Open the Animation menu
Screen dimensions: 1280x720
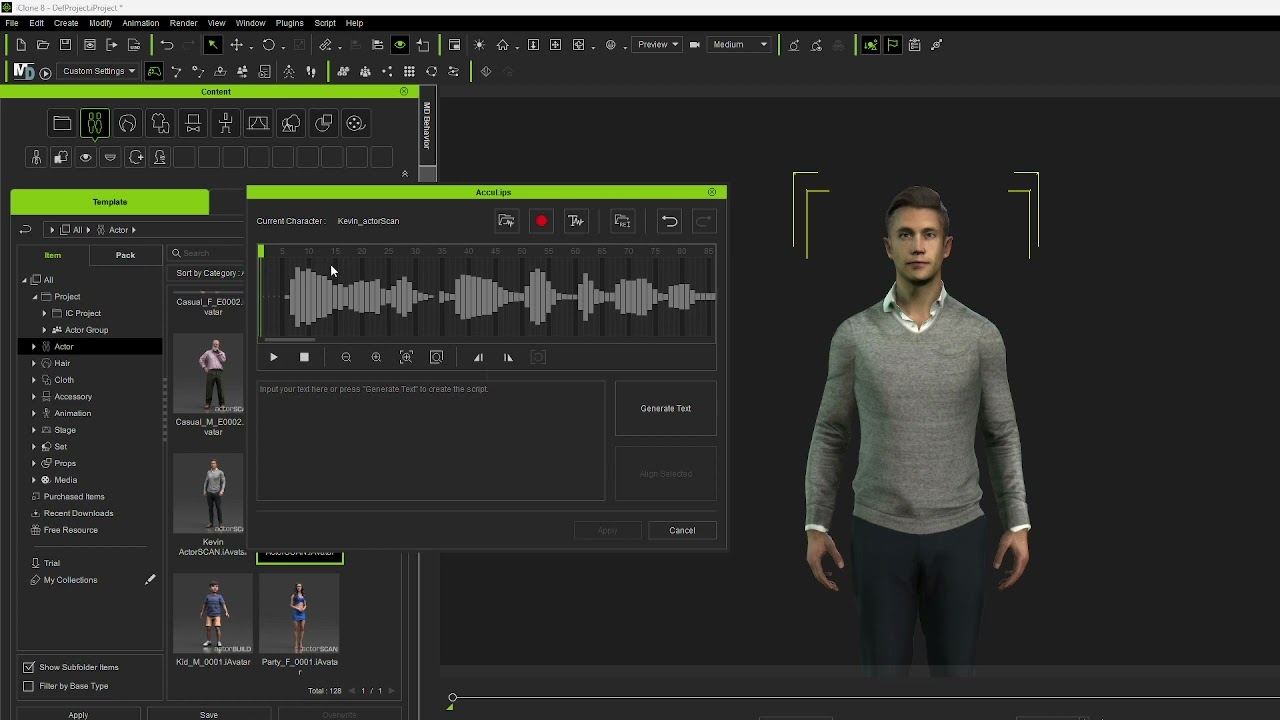(140, 23)
